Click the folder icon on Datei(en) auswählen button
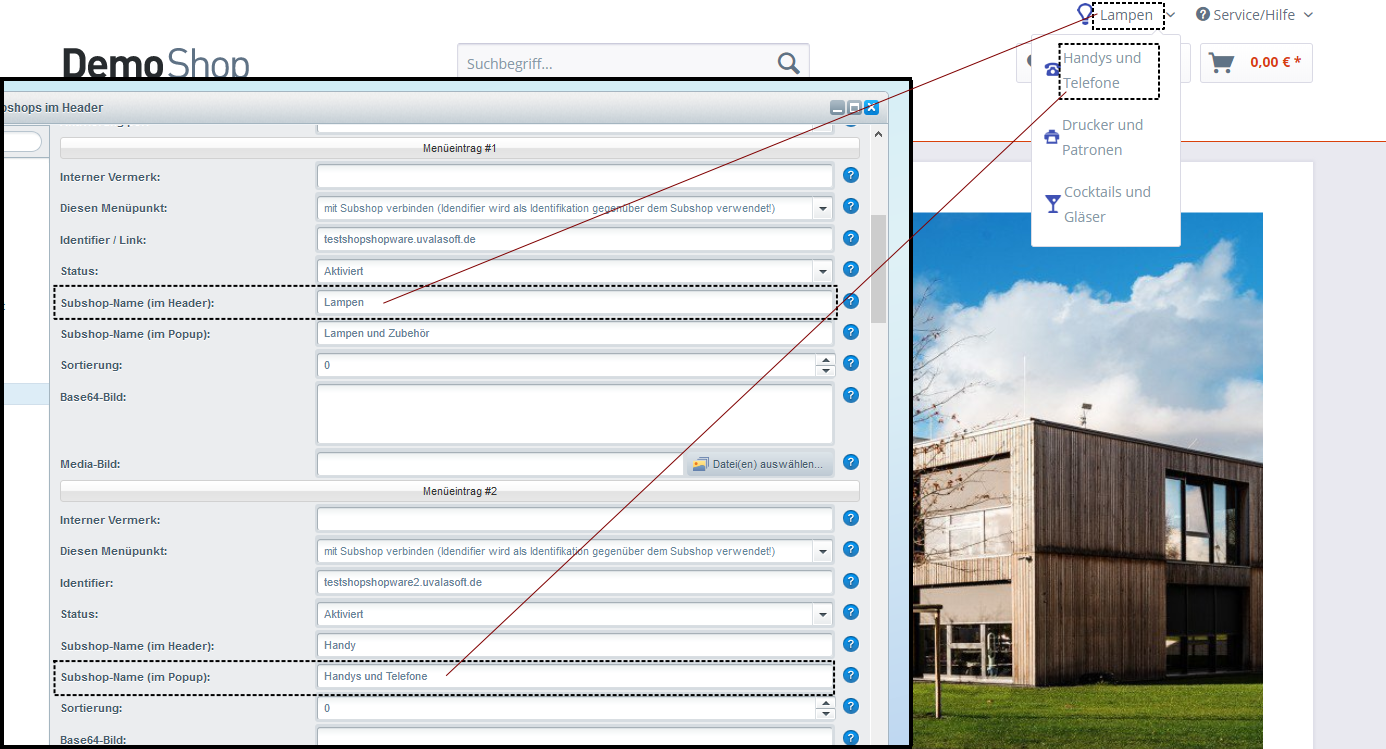 point(700,464)
